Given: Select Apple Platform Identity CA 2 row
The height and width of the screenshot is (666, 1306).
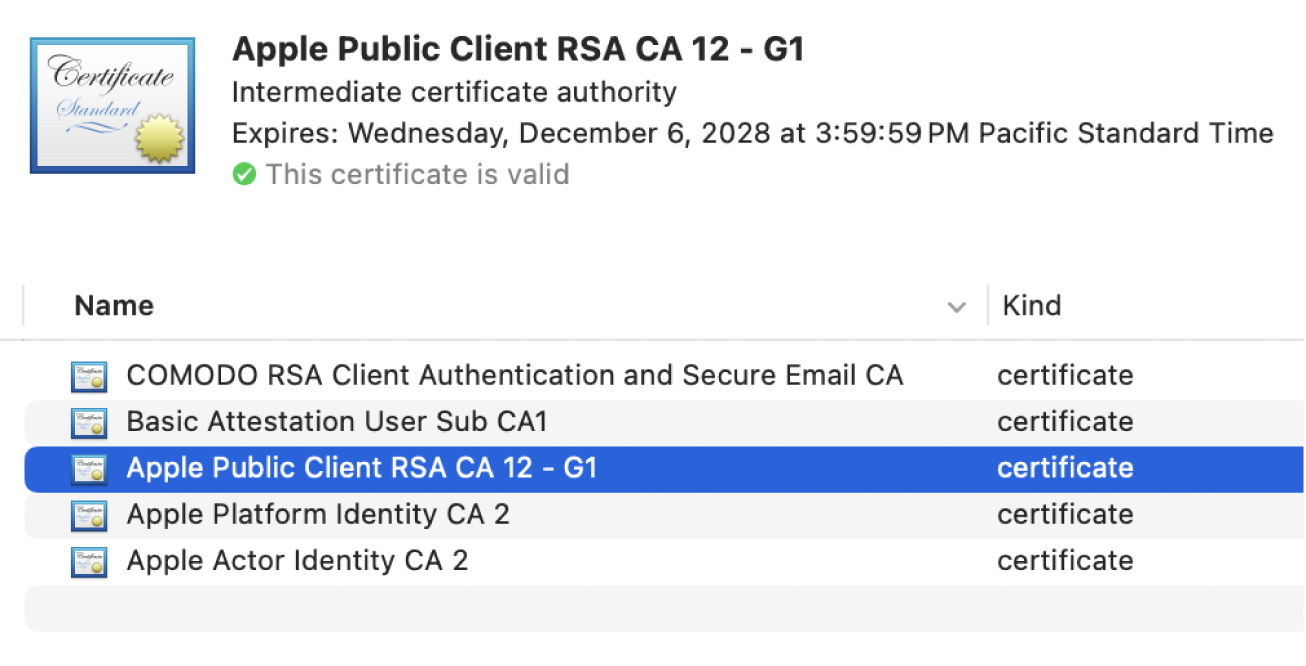Looking at the screenshot, I should pos(317,514).
